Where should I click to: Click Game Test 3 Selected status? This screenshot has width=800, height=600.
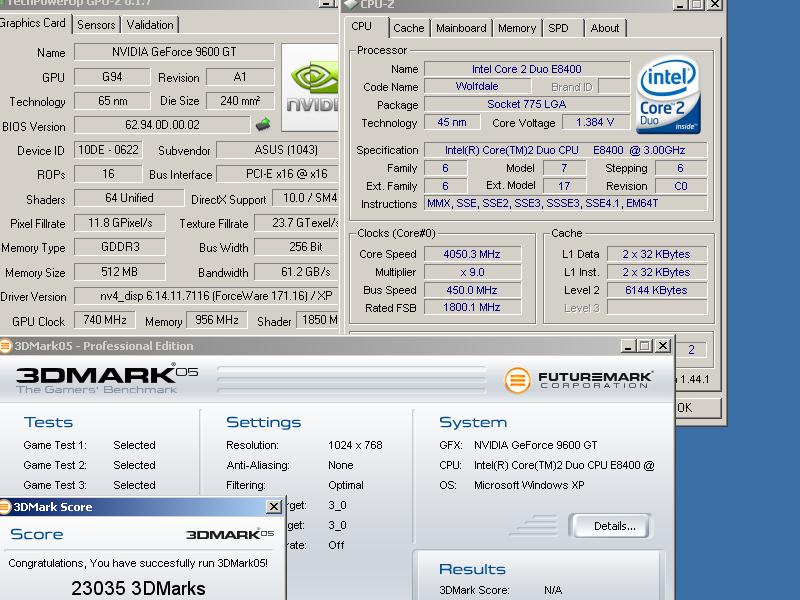[134, 485]
